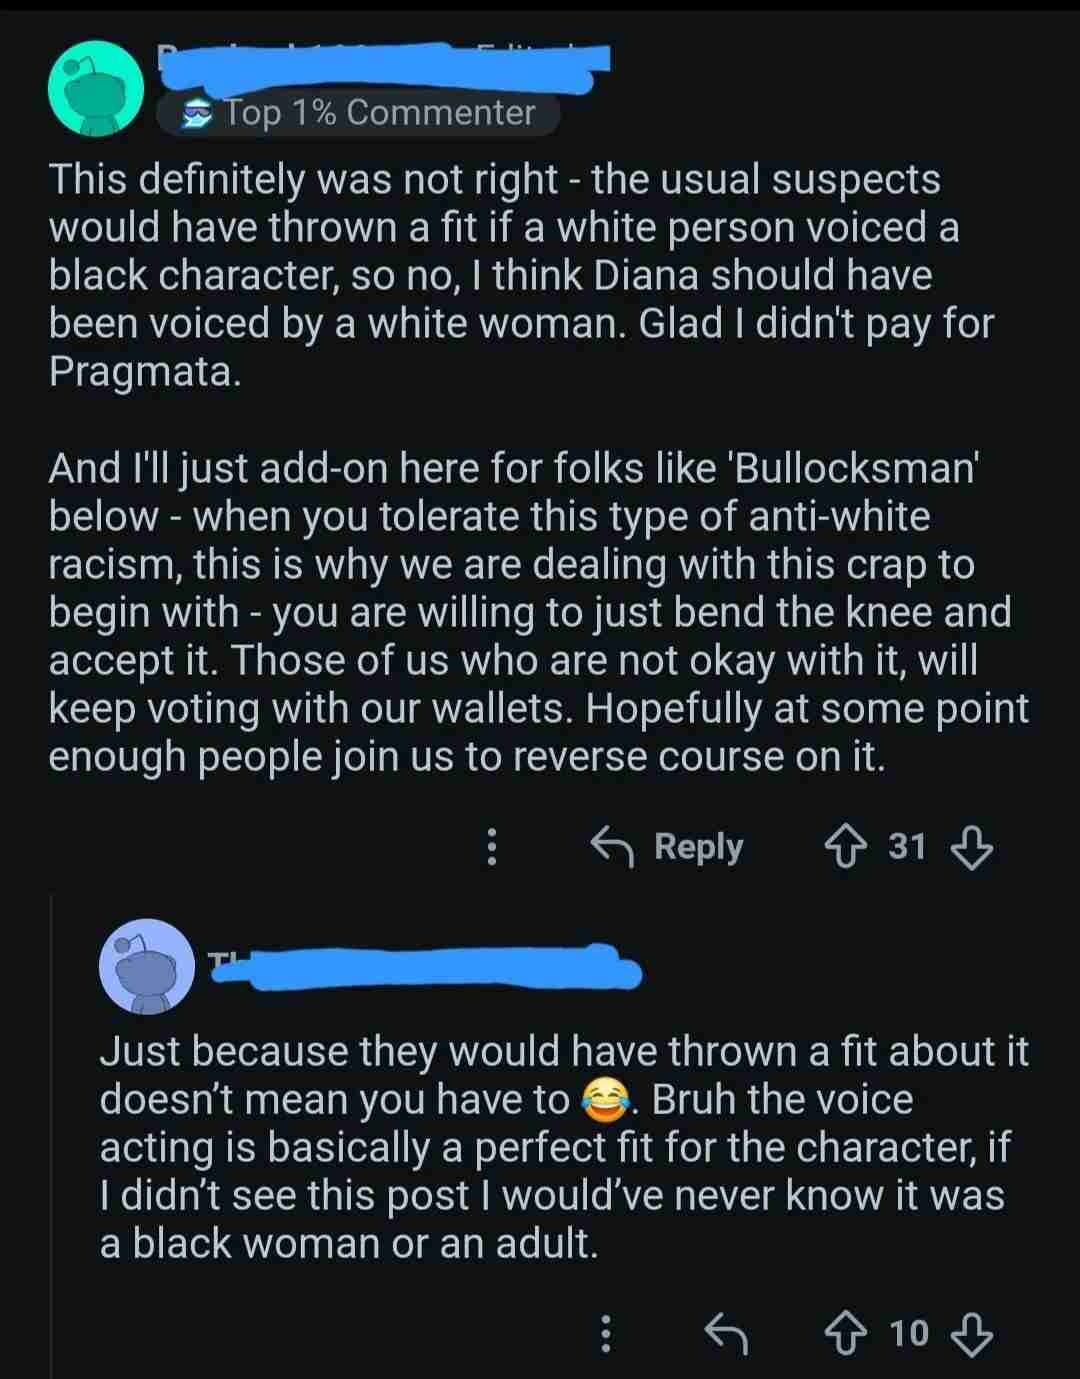
Task: Open the reply author's redacted username
Action: coord(425,968)
